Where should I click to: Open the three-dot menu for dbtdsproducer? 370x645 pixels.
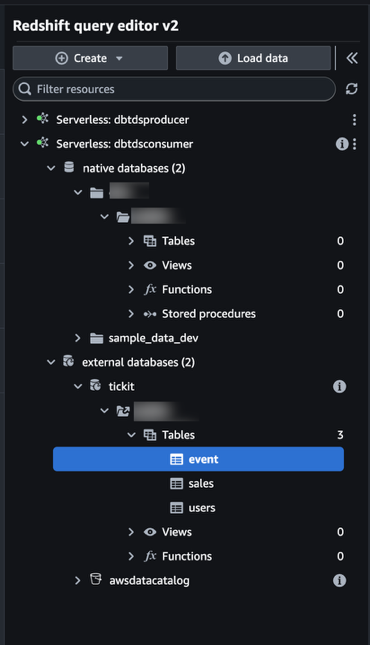(354, 120)
